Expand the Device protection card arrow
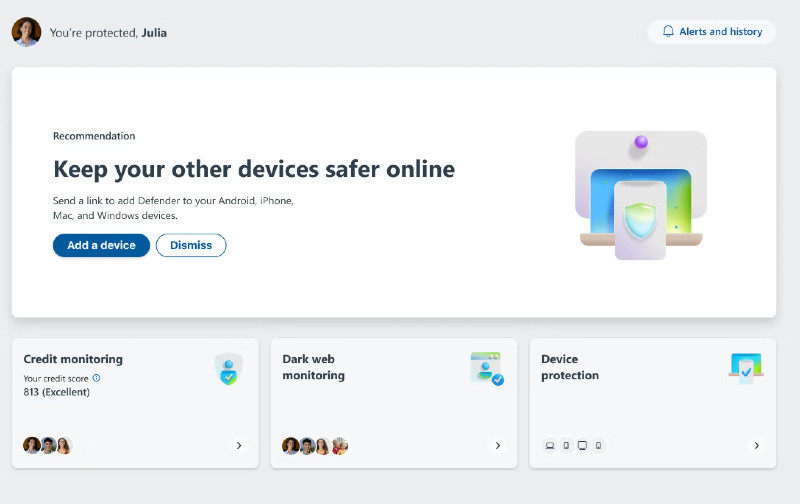The height and width of the screenshot is (504, 800). (x=756, y=446)
